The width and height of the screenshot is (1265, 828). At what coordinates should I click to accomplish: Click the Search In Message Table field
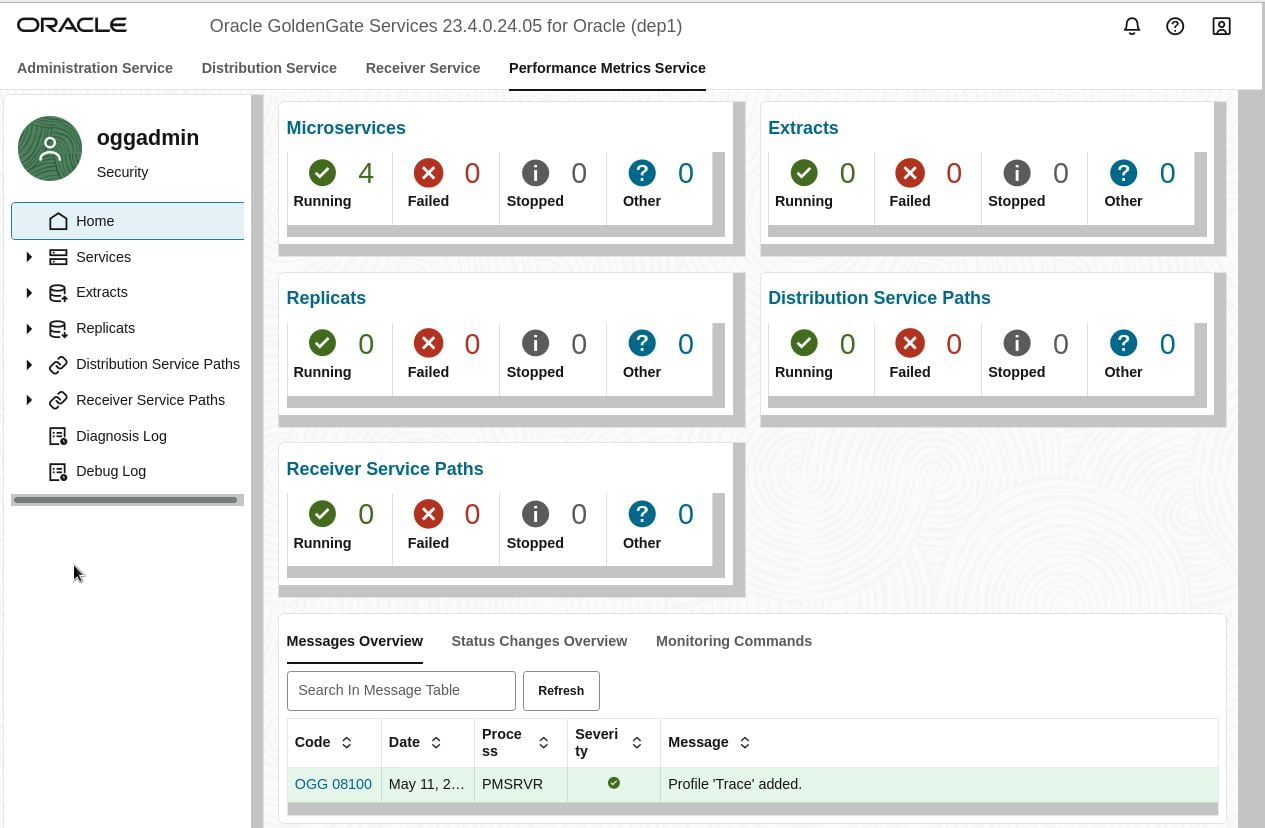[401, 690]
